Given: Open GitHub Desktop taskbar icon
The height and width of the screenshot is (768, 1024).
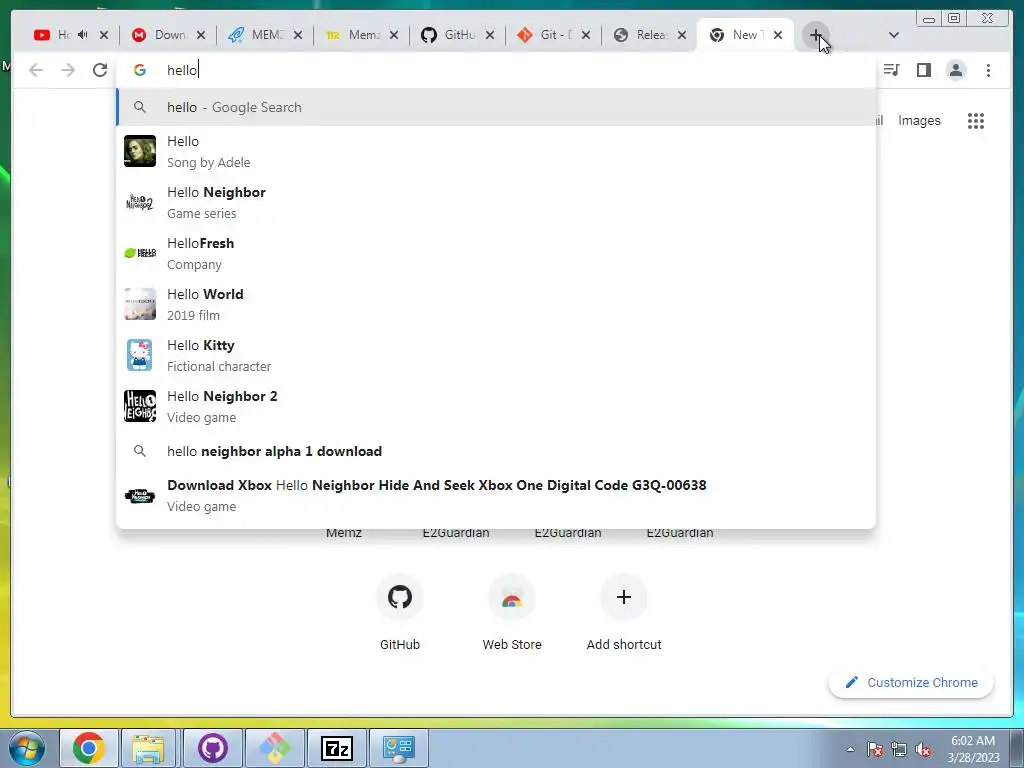Looking at the screenshot, I should [213, 748].
